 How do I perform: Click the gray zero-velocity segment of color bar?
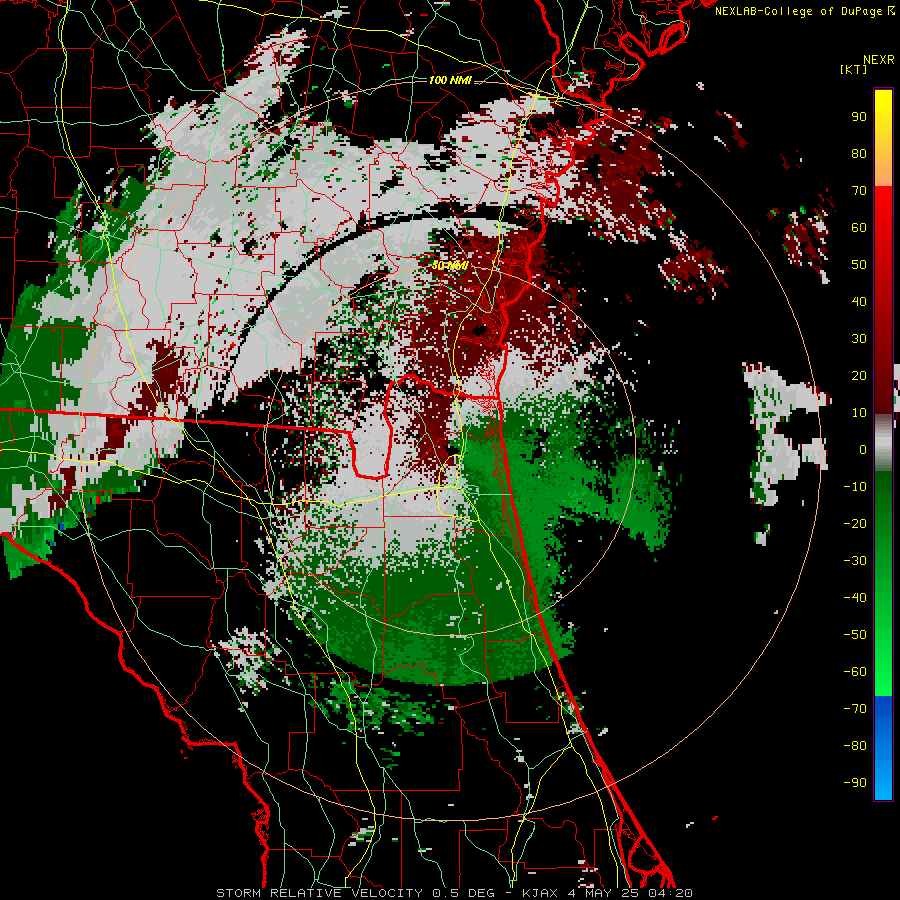click(883, 443)
